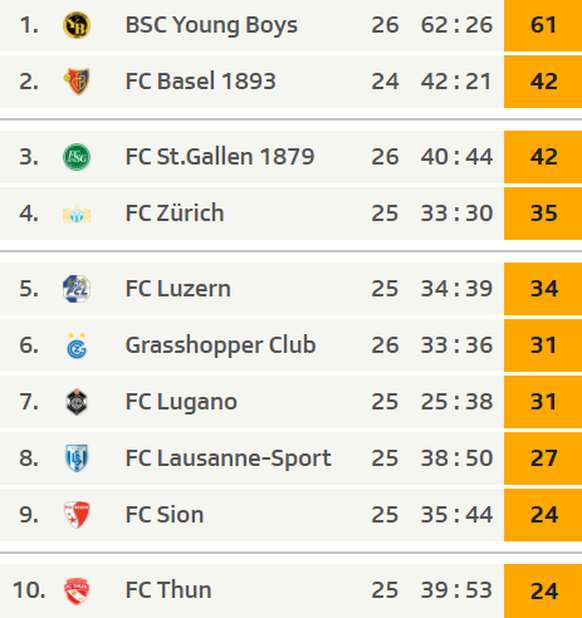Open the FC Thun club logo
Viewport: 582px width, 618px height.
click(77, 591)
